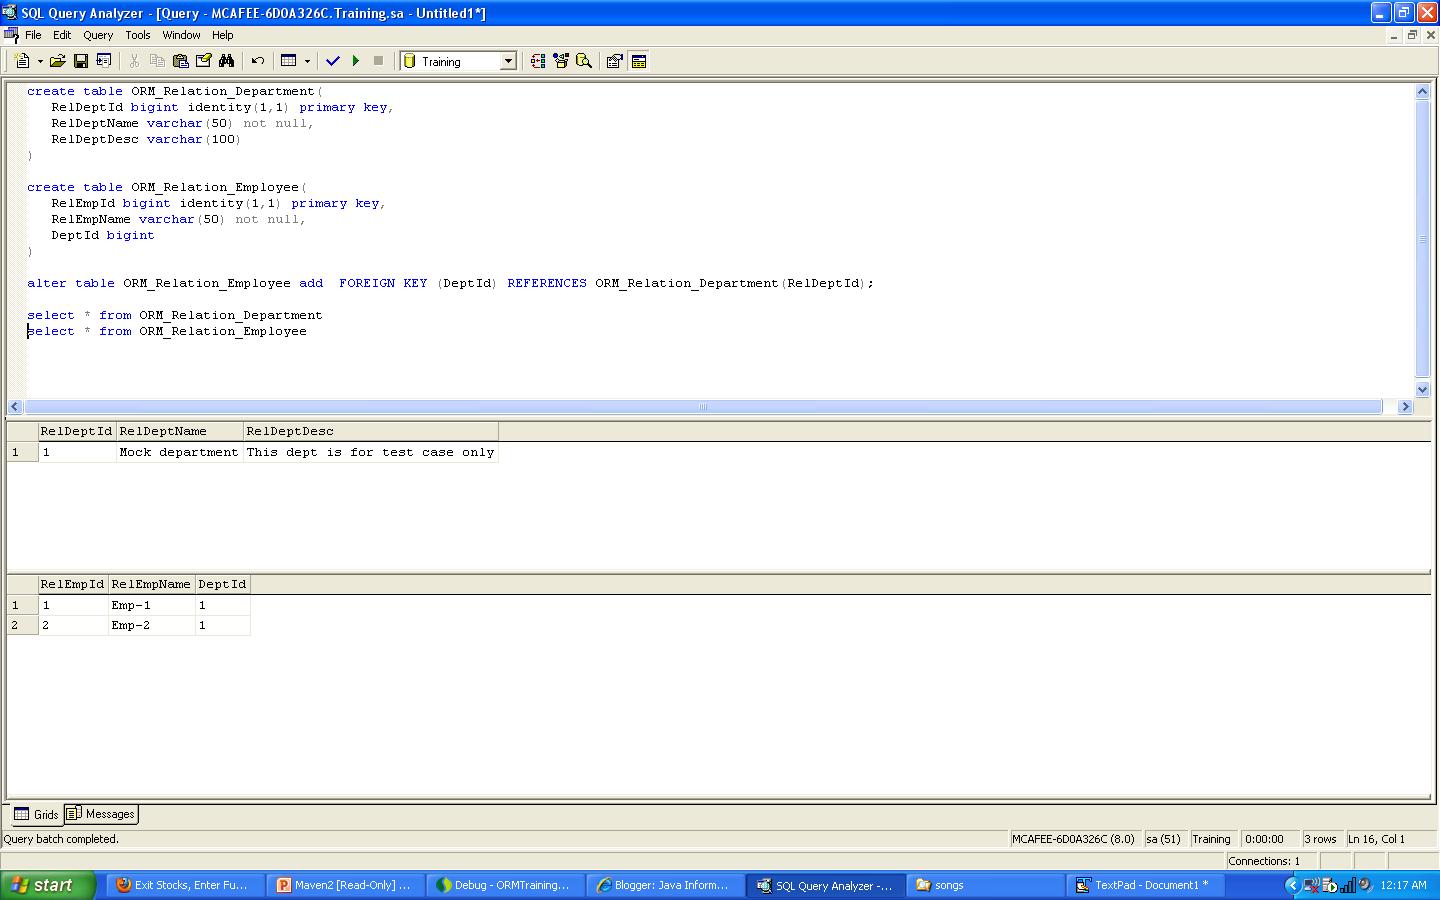
Task: Click the Current Connection Properties icon
Action: point(615,61)
